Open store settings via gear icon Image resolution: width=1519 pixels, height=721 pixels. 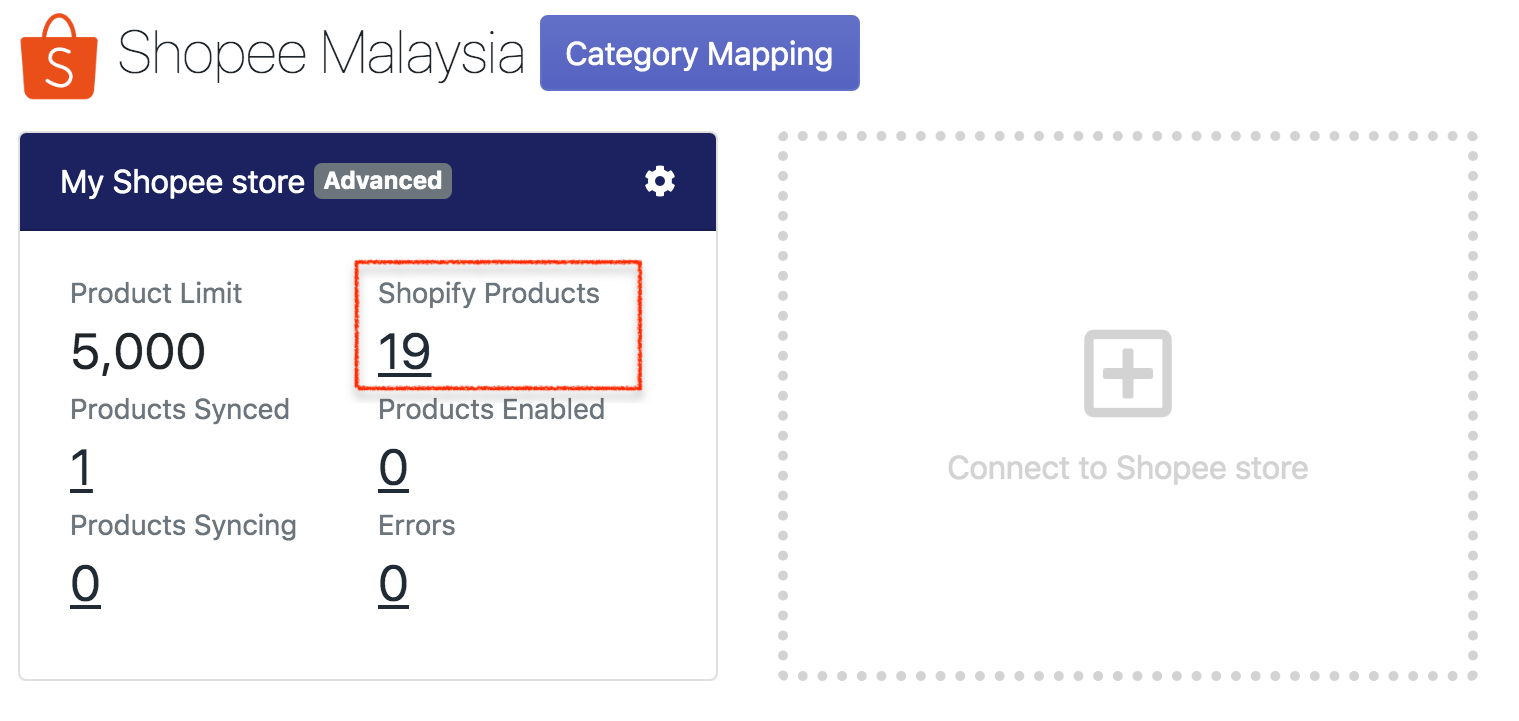pyautogui.click(x=659, y=181)
